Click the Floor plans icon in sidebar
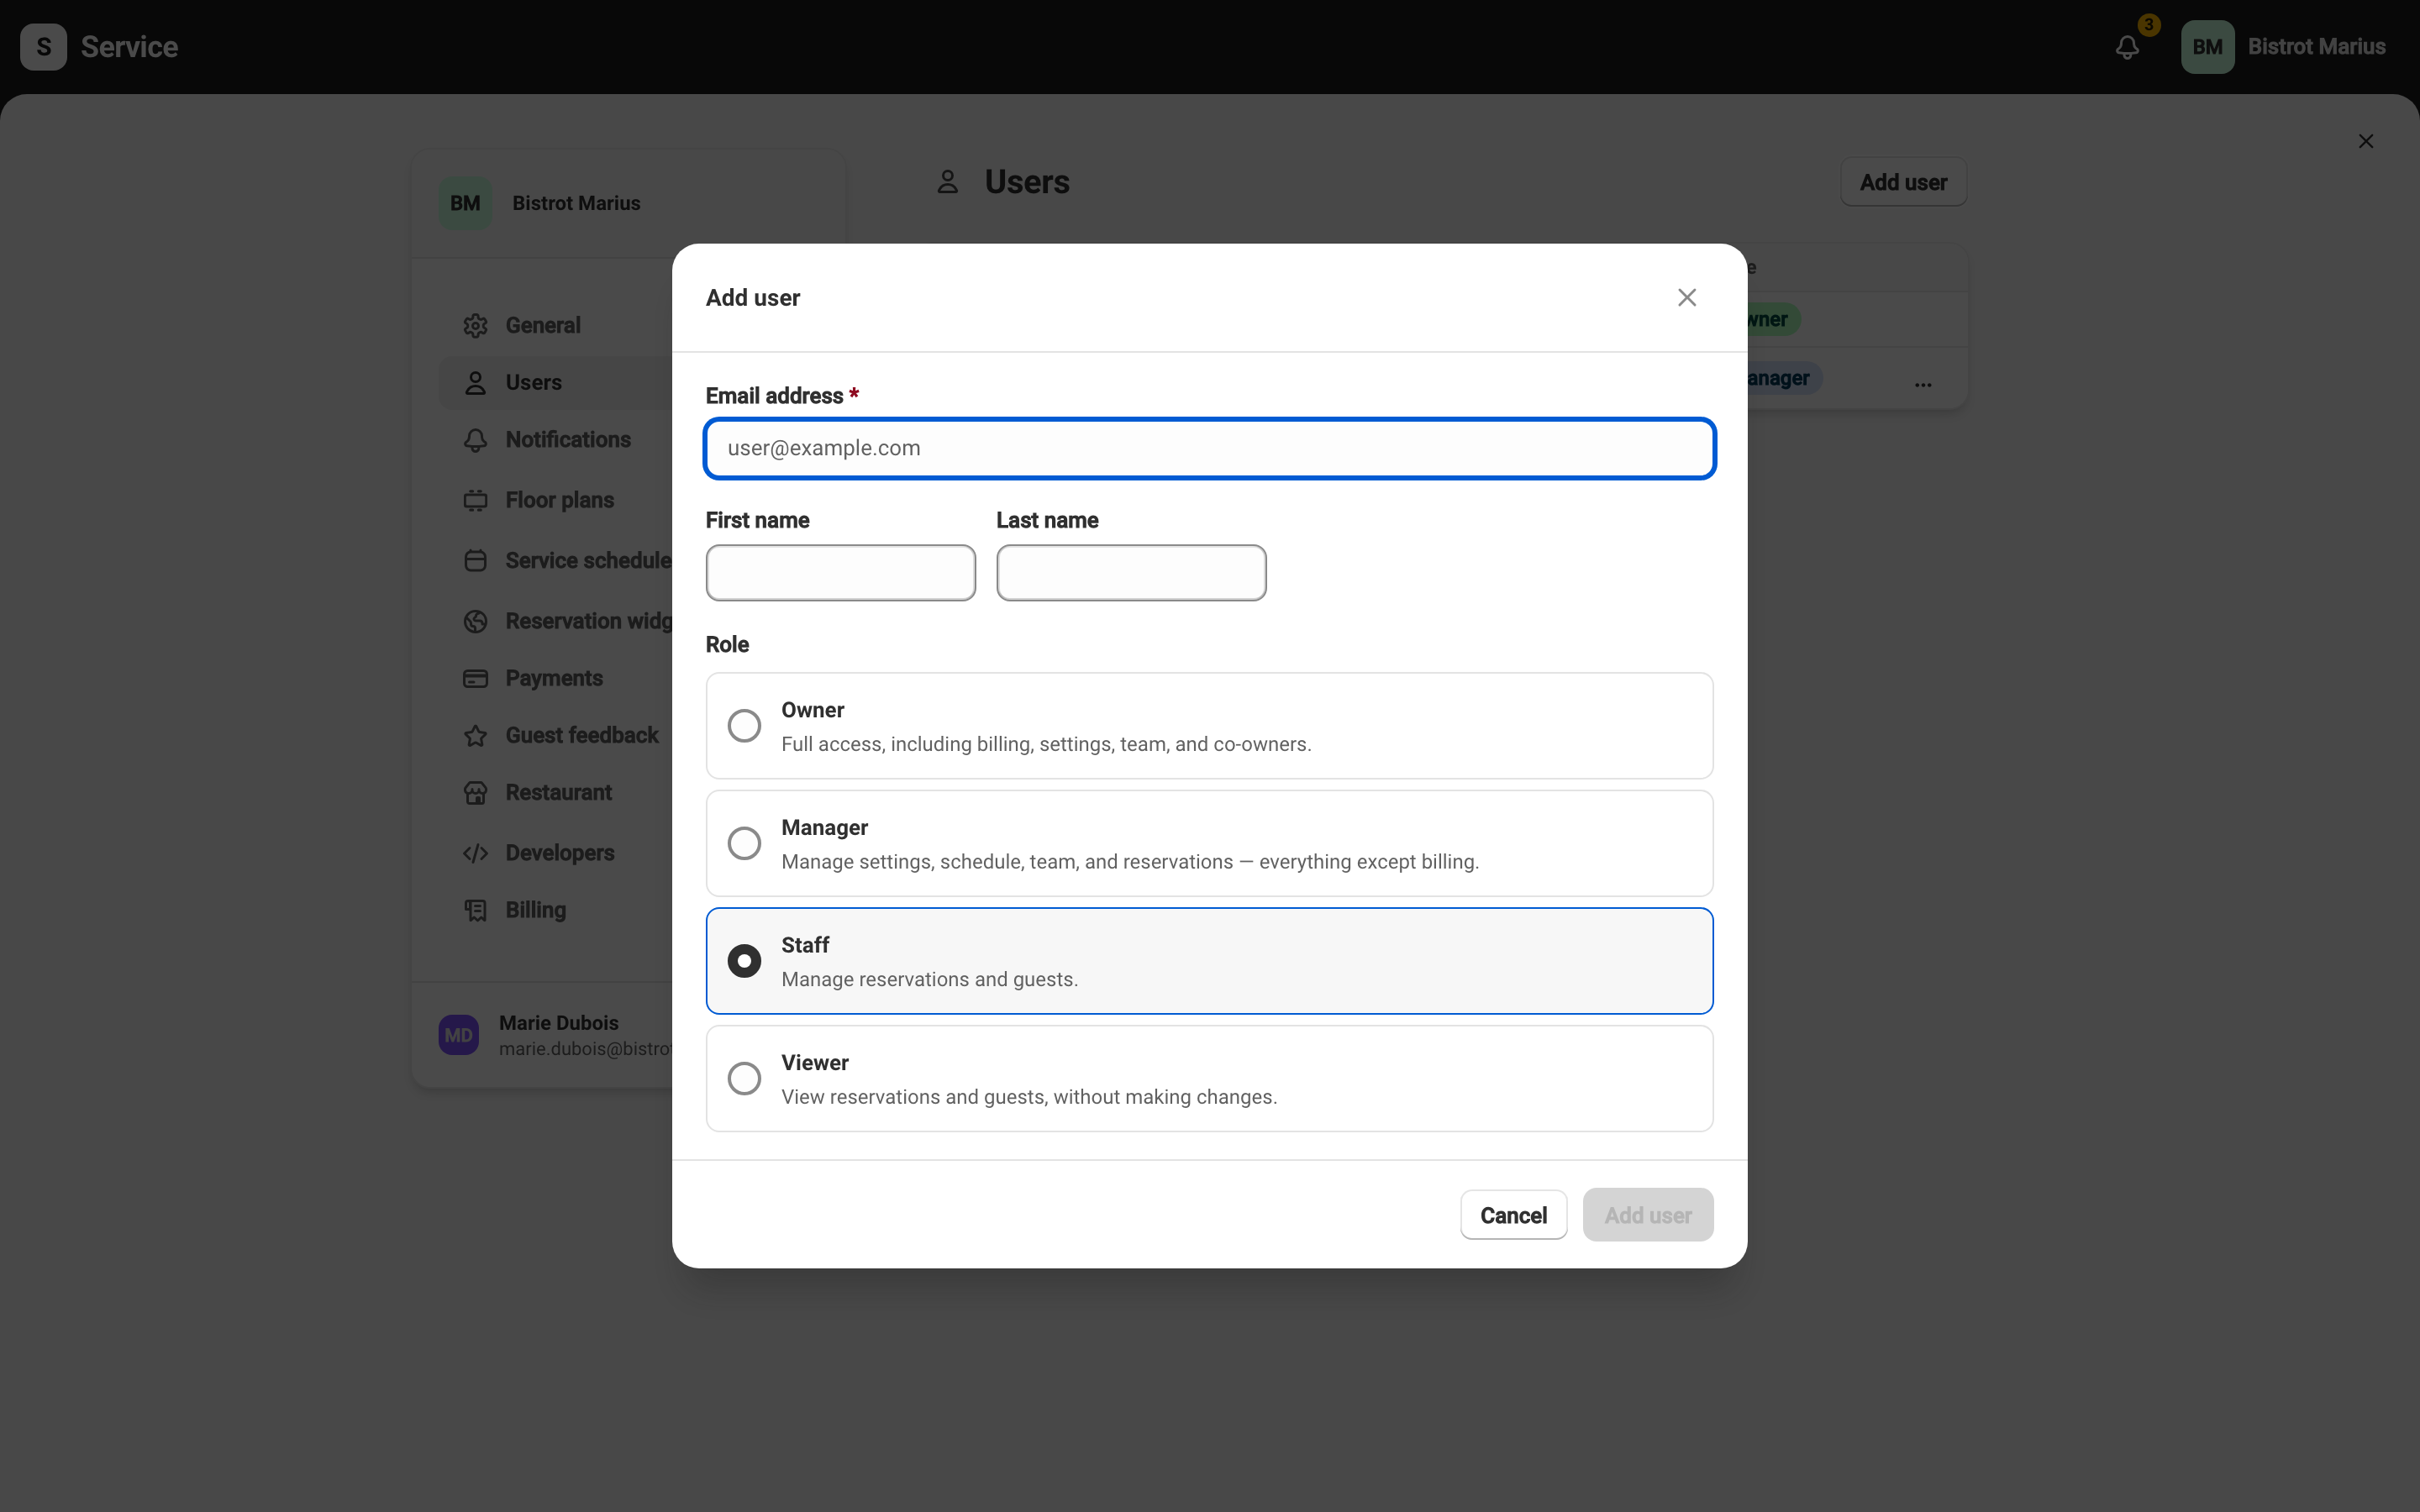This screenshot has width=2420, height=1512. click(x=475, y=500)
